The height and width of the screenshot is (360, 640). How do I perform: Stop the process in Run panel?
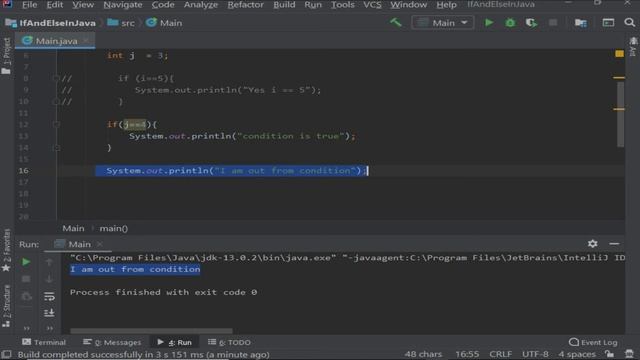coord(26,279)
